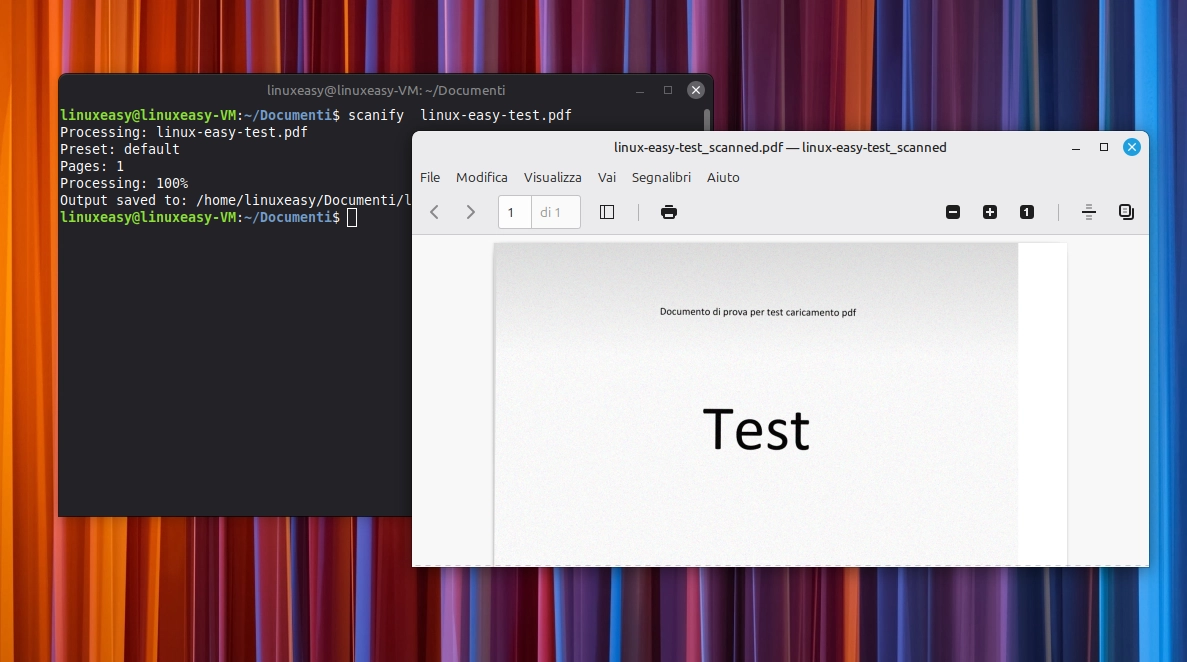This screenshot has width=1187, height=662.
Task: Click the large Test text in PDF
Action: [756, 430]
